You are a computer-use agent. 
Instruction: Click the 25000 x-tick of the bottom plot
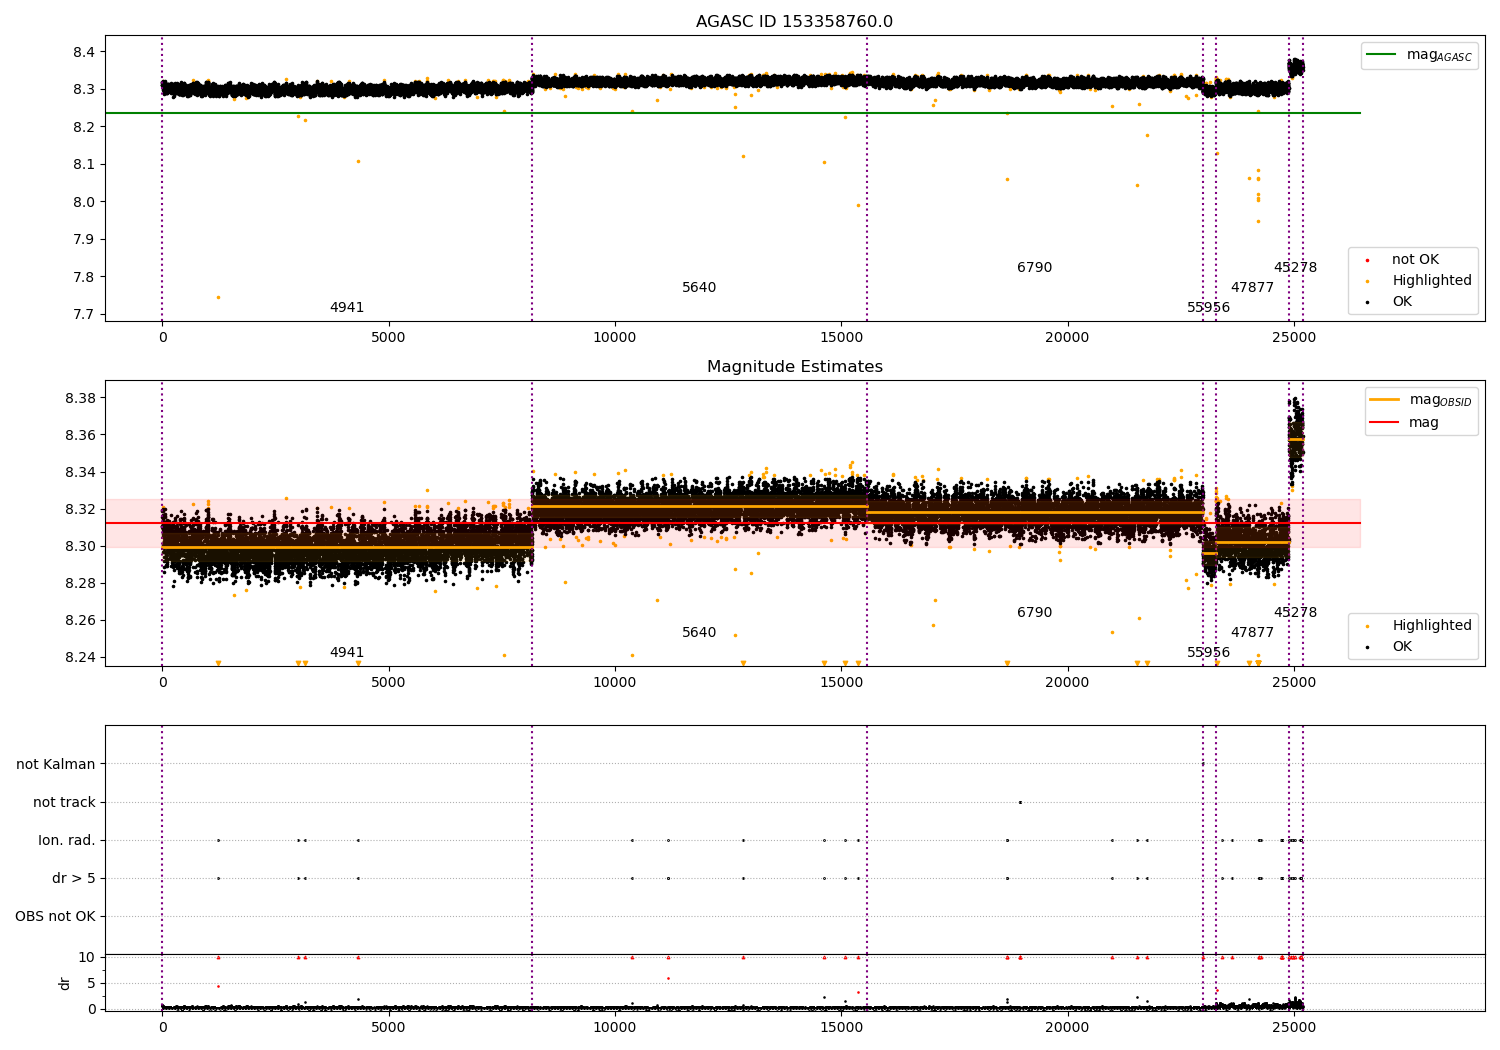pyautogui.click(x=1293, y=1028)
